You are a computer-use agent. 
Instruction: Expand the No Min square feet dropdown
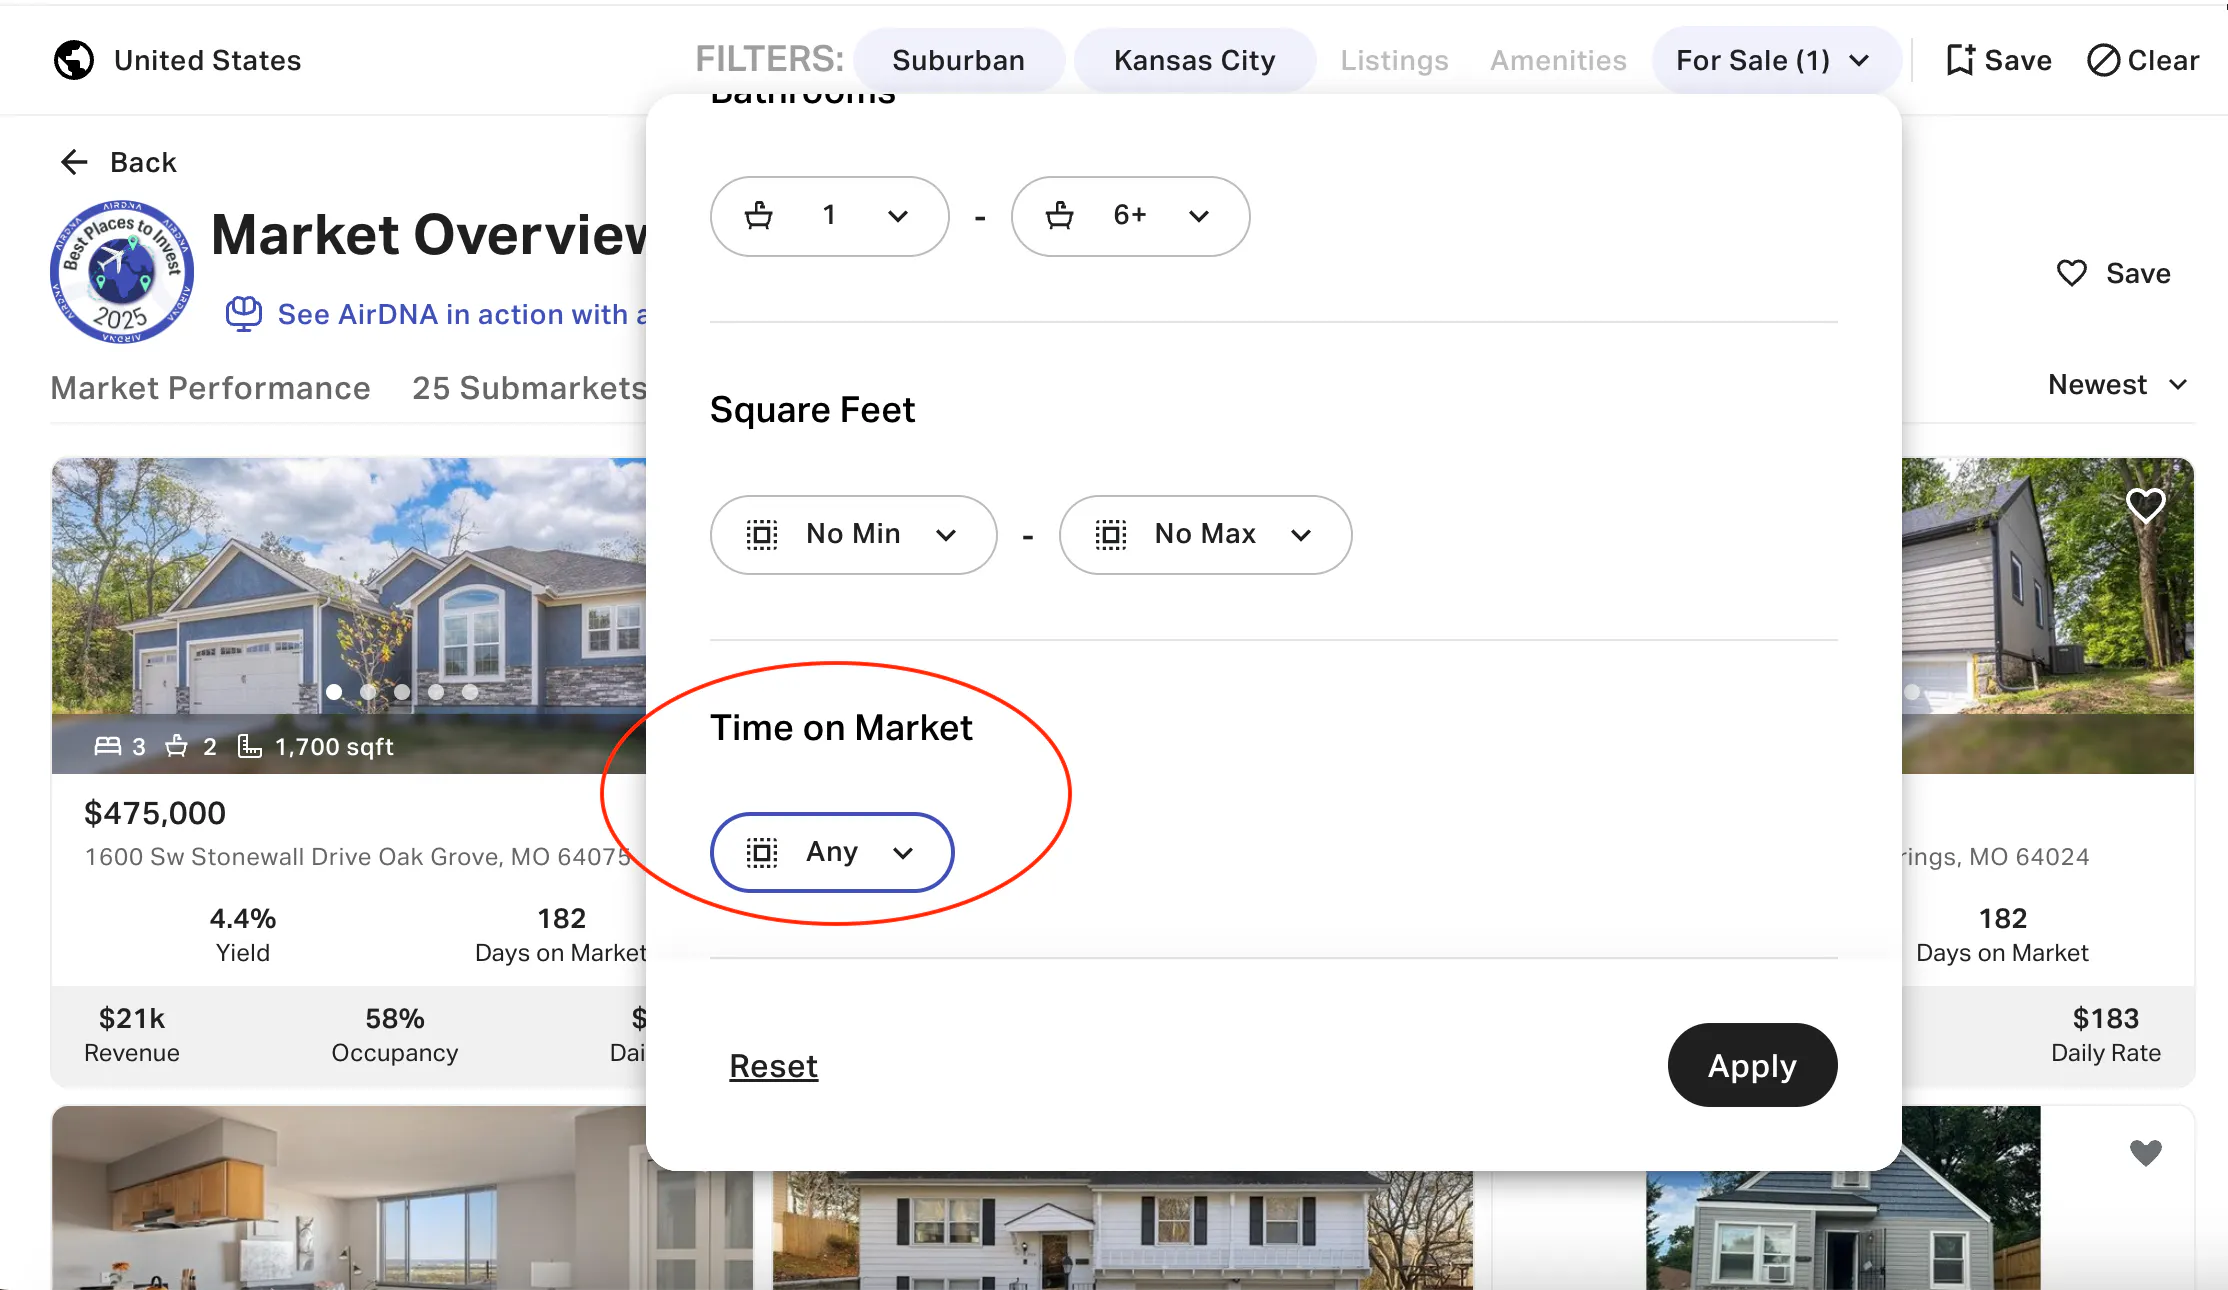click(x=854, y=535)
